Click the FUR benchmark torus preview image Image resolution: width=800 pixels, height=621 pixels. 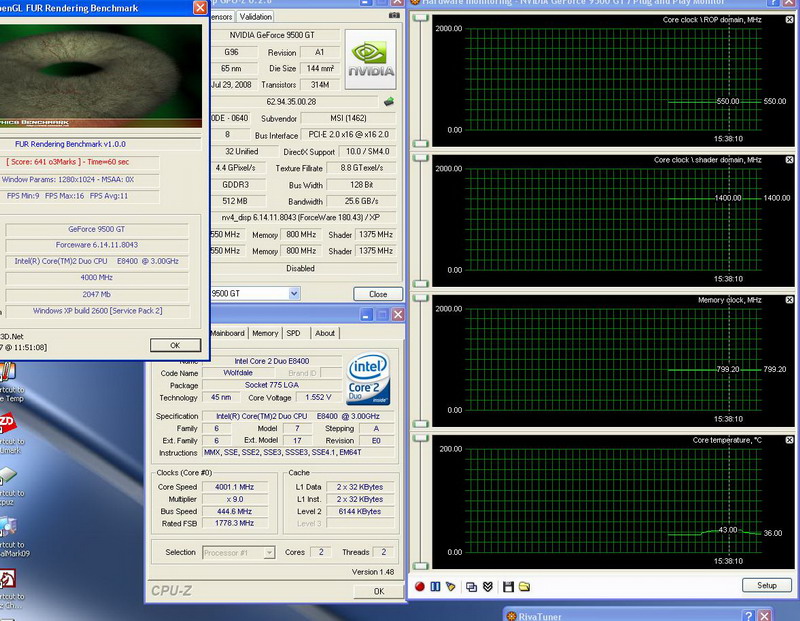[x=101, y=76]
